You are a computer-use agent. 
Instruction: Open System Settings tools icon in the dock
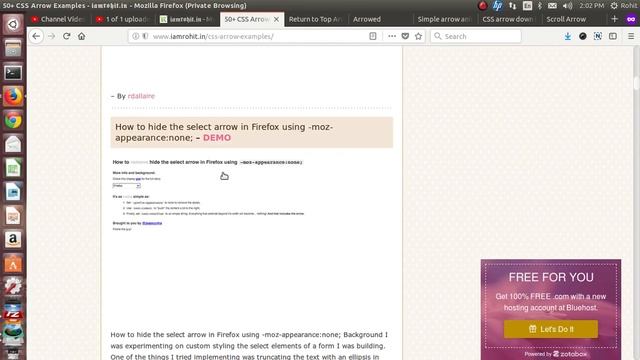tap(13, 287)
